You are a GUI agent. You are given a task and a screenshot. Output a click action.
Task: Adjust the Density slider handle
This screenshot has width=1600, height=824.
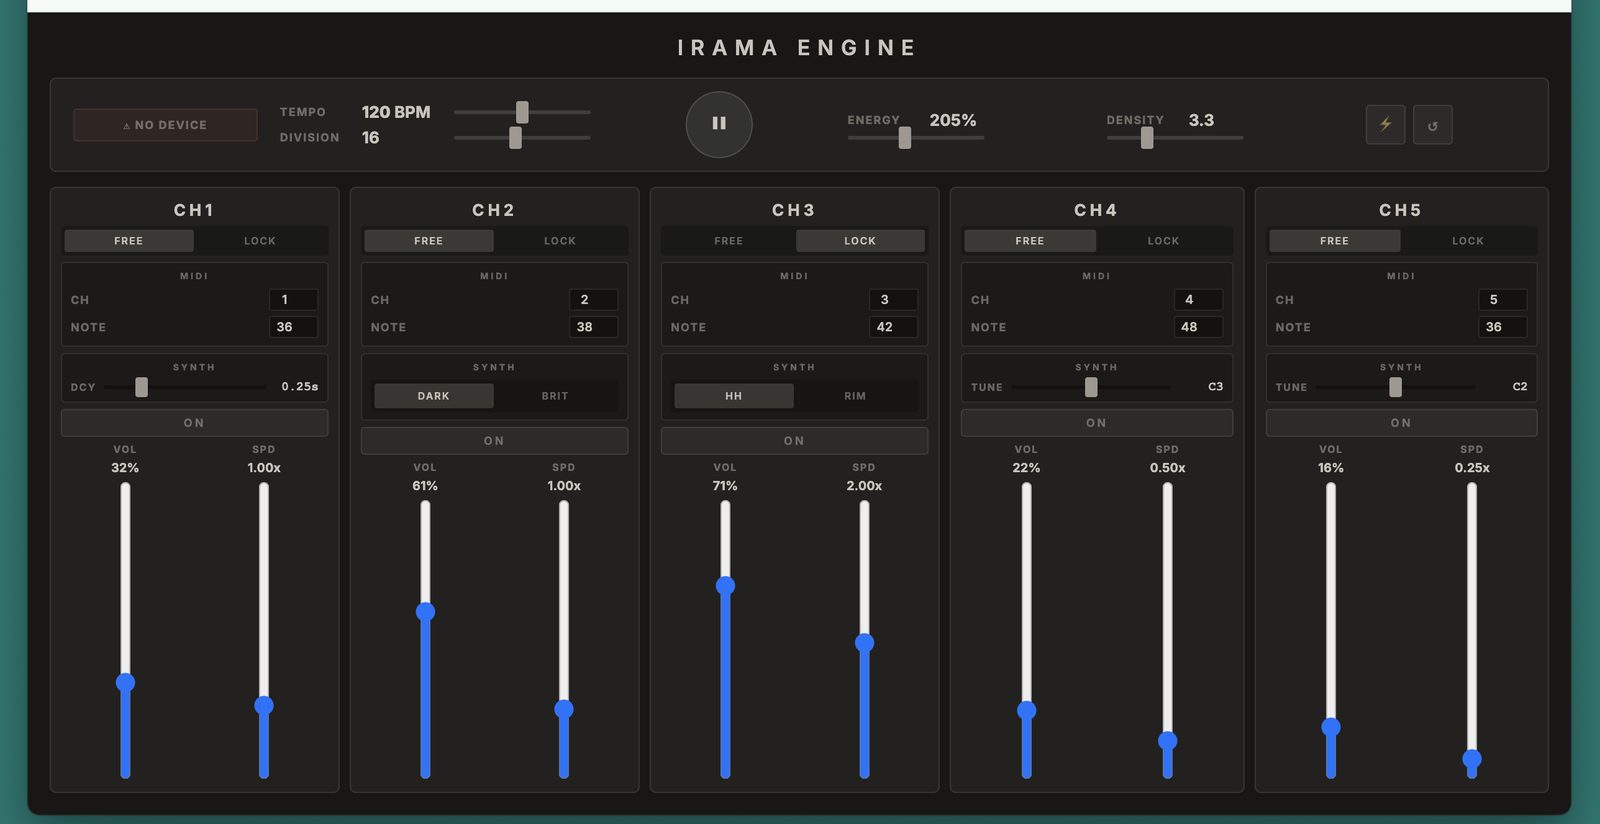1147,138
